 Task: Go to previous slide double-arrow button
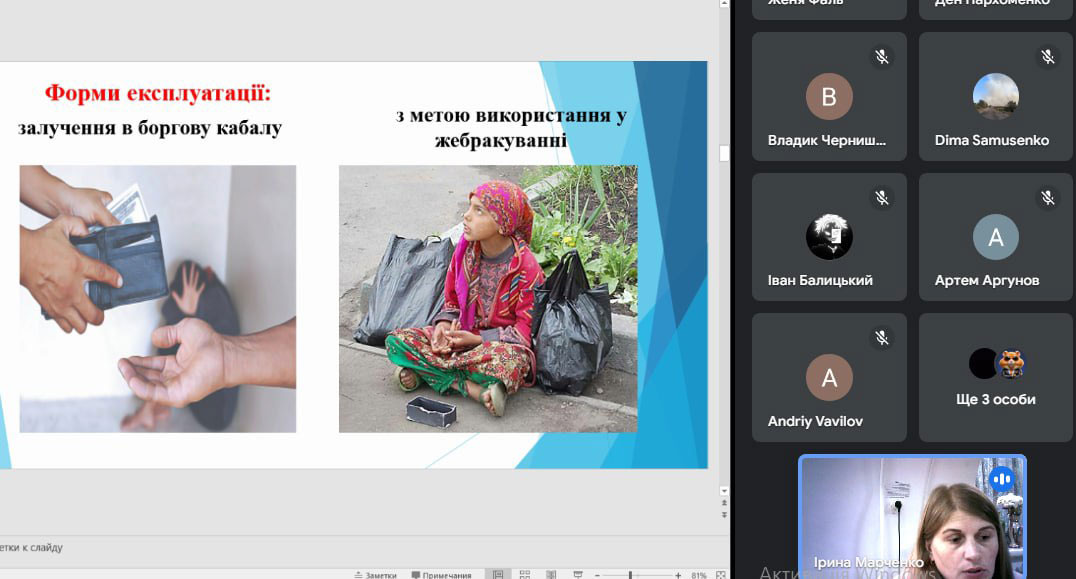724,504
